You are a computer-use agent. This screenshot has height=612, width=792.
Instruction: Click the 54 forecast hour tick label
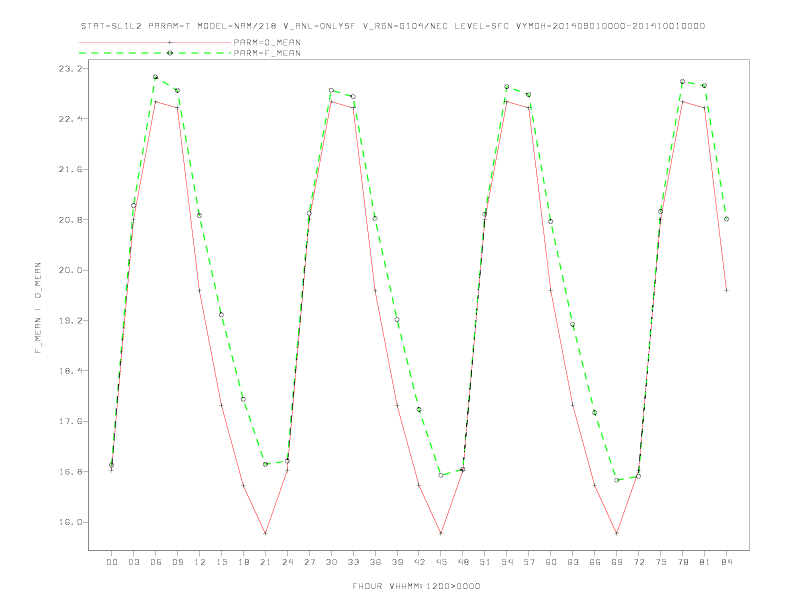tap(507, 562)
